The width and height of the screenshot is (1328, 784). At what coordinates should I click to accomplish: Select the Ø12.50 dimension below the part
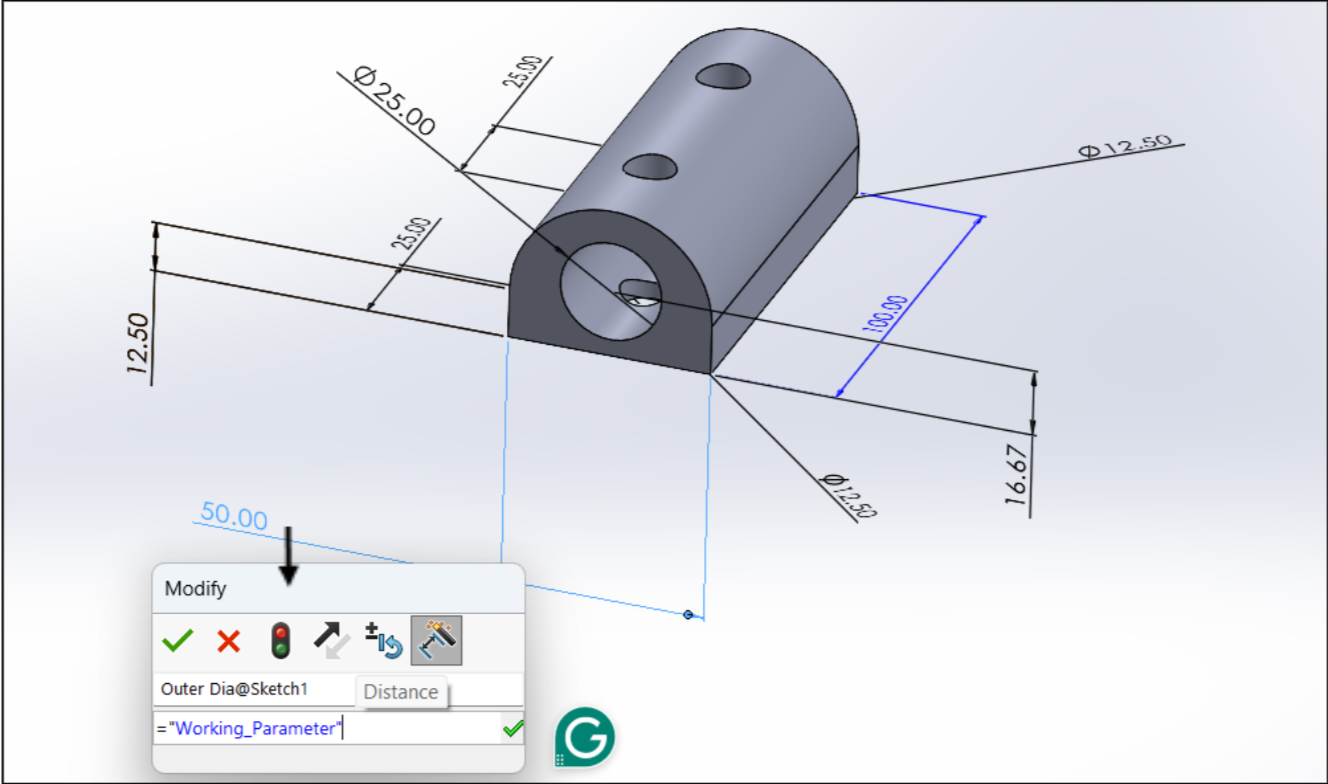pos(848,495)
